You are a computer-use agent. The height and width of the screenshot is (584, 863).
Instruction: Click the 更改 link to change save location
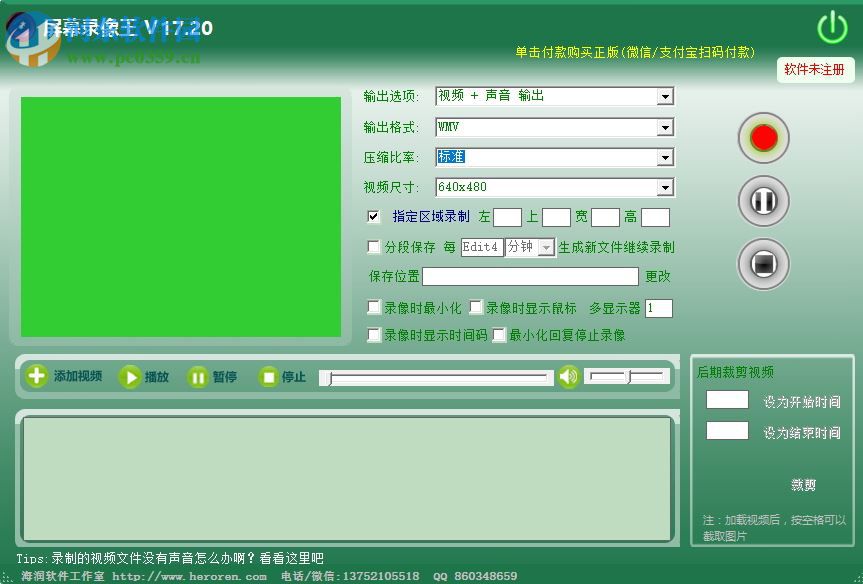point(658,277)
